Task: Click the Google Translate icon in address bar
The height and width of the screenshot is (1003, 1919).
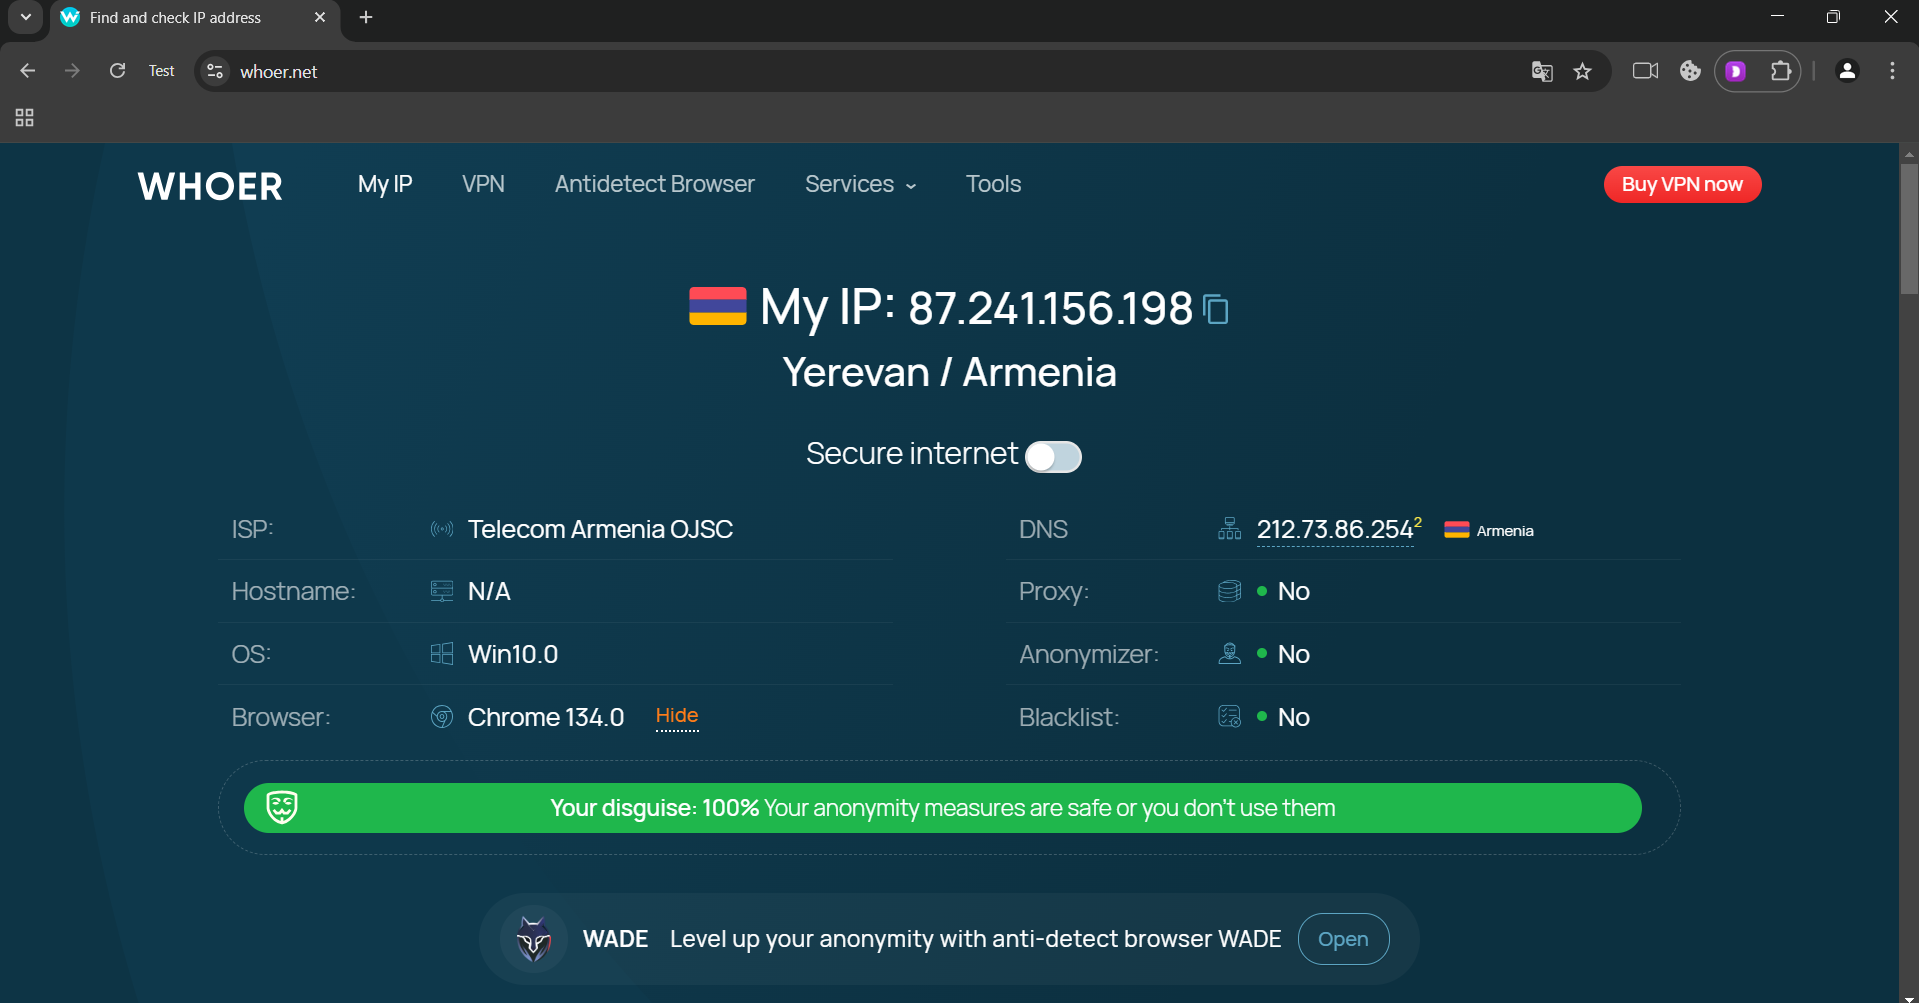Action: (1542, 71)
